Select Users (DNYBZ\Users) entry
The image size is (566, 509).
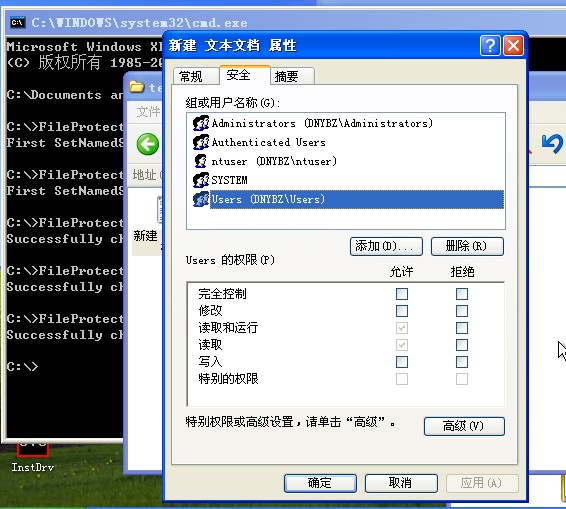tap(357, 199)
